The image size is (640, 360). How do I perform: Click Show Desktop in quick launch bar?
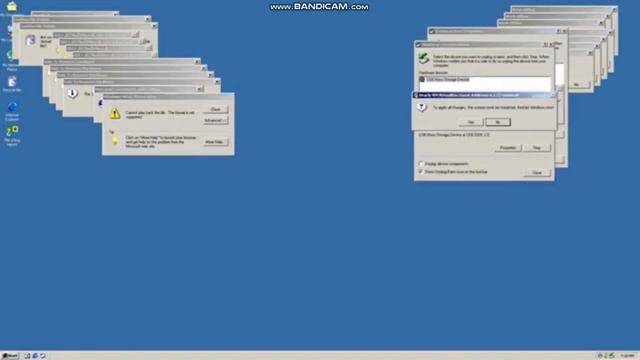click(x=27, y=356)
